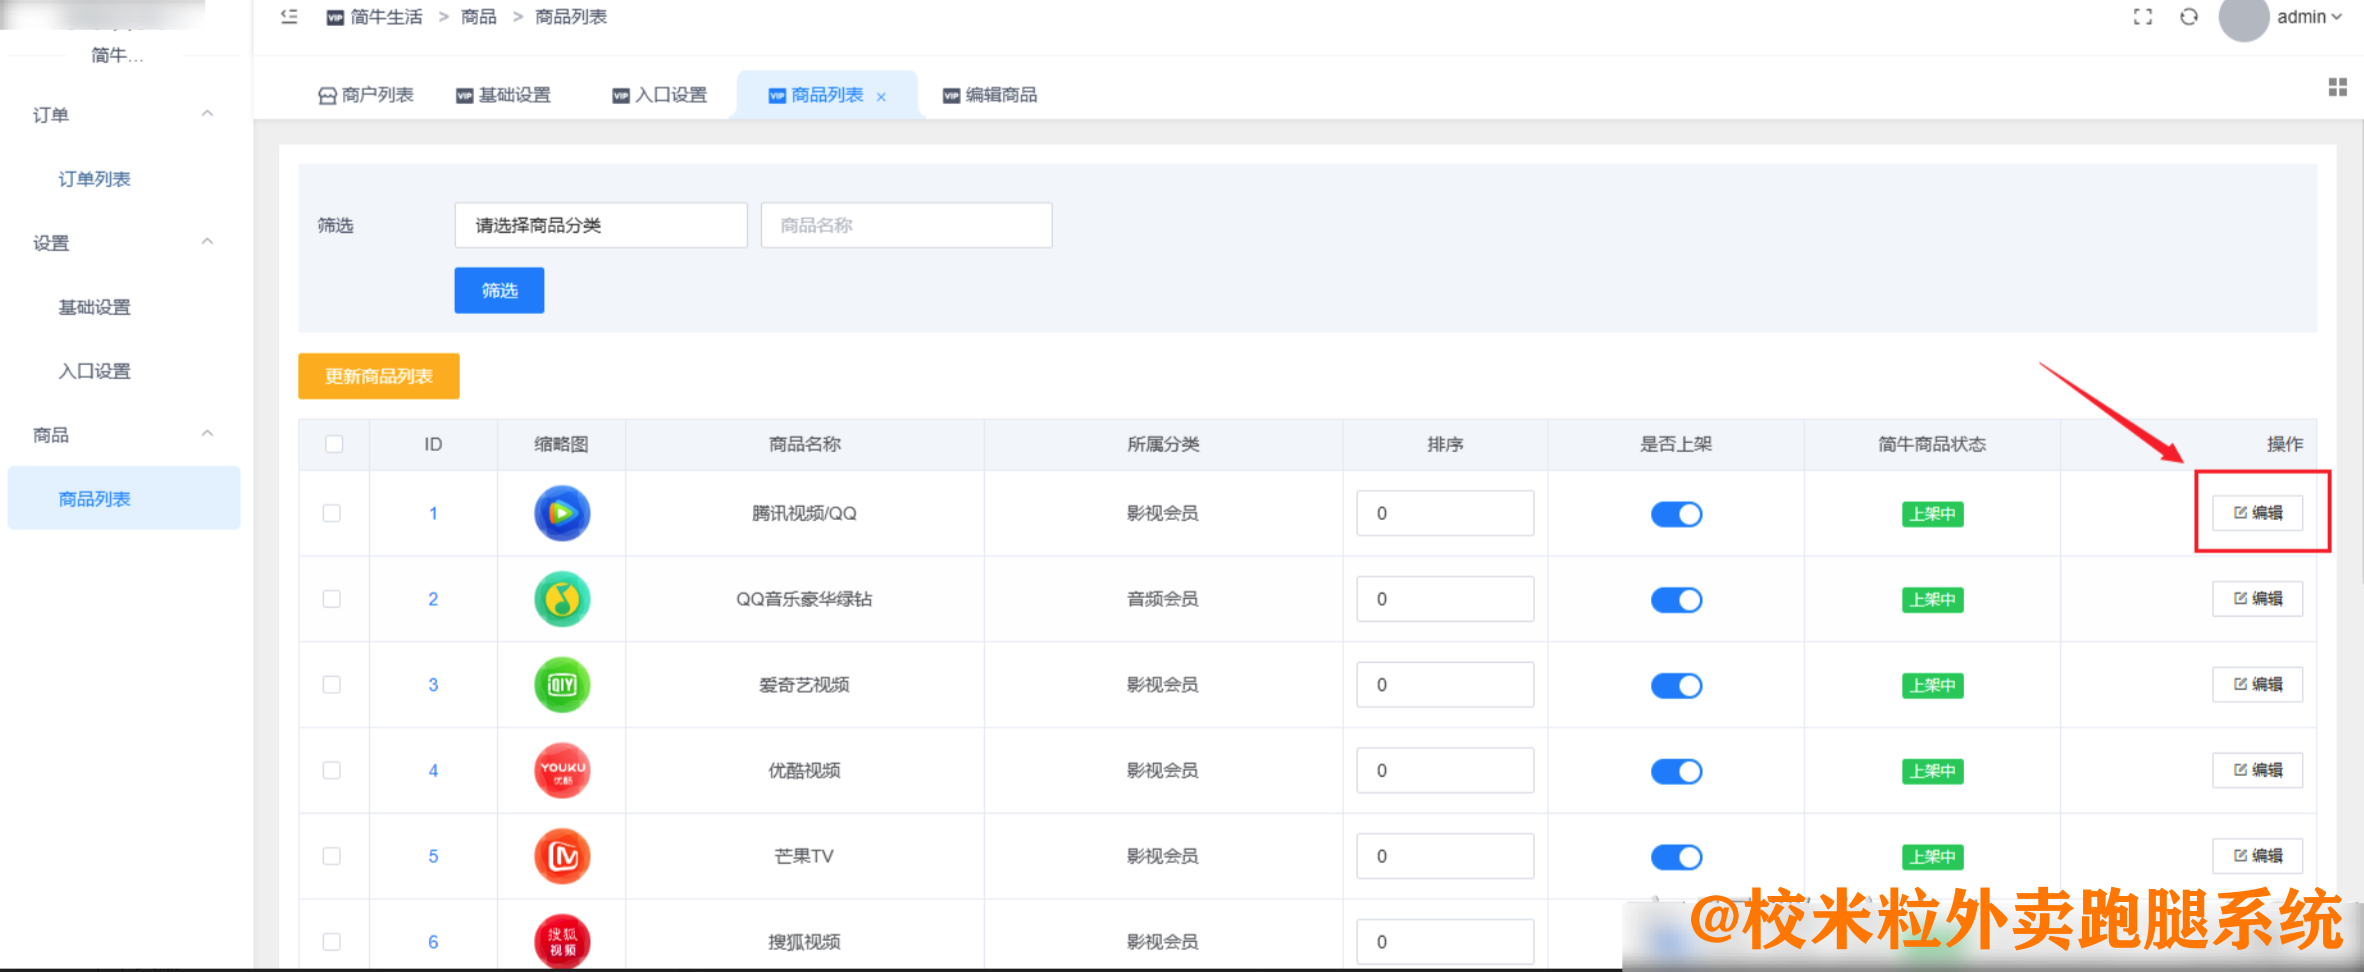This screenshot has width=2364, height=972.
Task: Open the admin account dropdown menu
Action: 2311,17
